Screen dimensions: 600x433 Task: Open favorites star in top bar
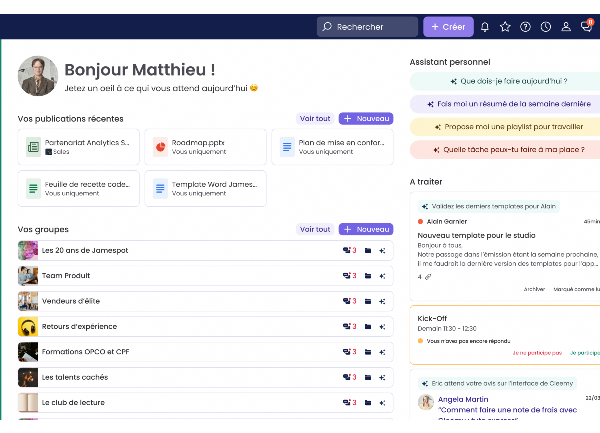(505, 27)
